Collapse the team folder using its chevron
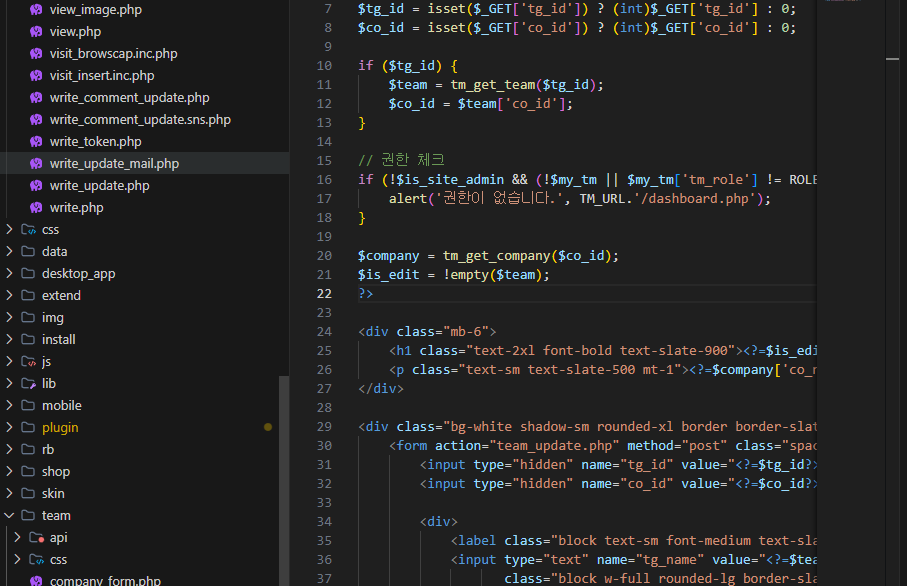This screenshot has width=907, height=586. tap(10, 516)
